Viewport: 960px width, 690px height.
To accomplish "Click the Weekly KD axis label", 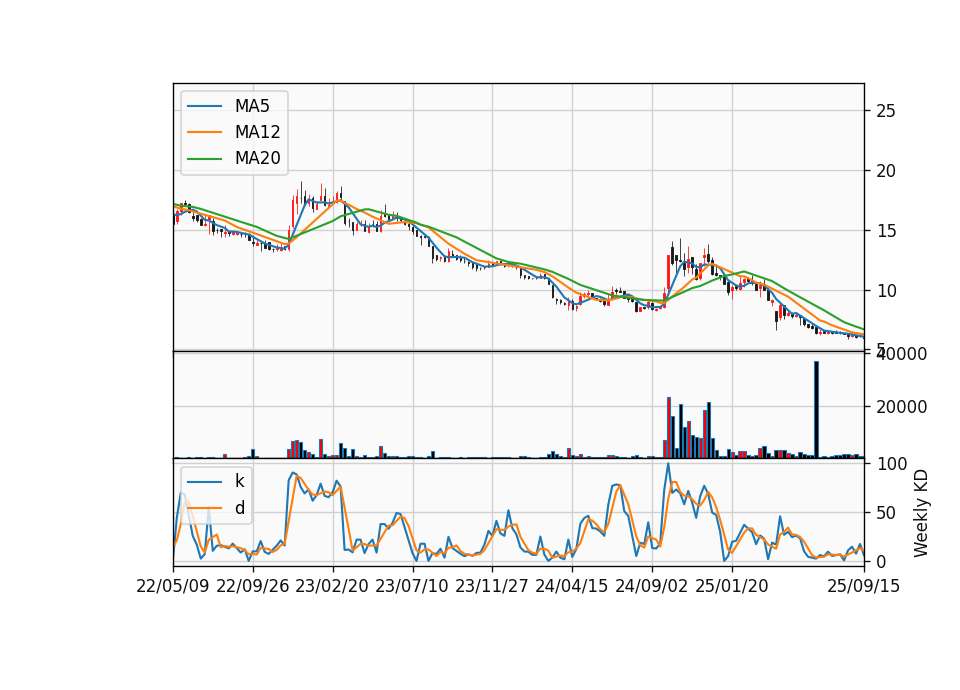I will [x=921, y=513].
